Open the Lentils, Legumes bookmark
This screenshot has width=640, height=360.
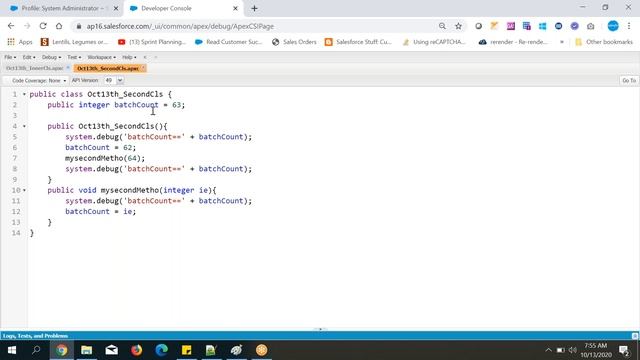click(75, 42)
